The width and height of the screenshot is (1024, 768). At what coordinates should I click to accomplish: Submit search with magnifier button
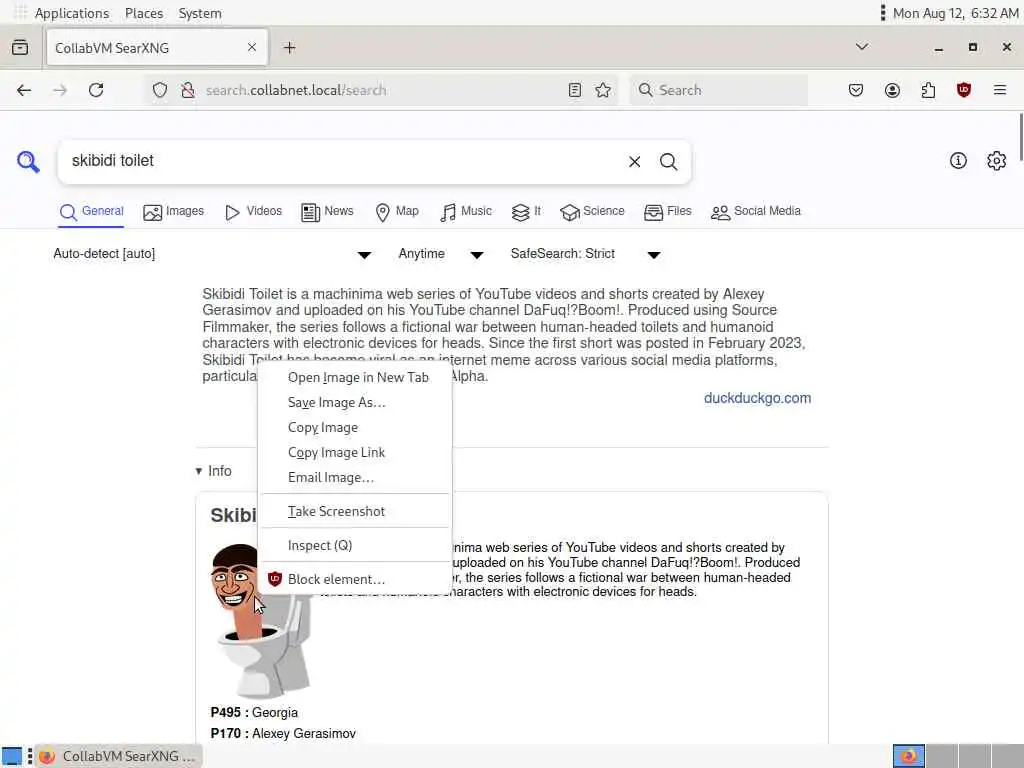coord(668,161)
